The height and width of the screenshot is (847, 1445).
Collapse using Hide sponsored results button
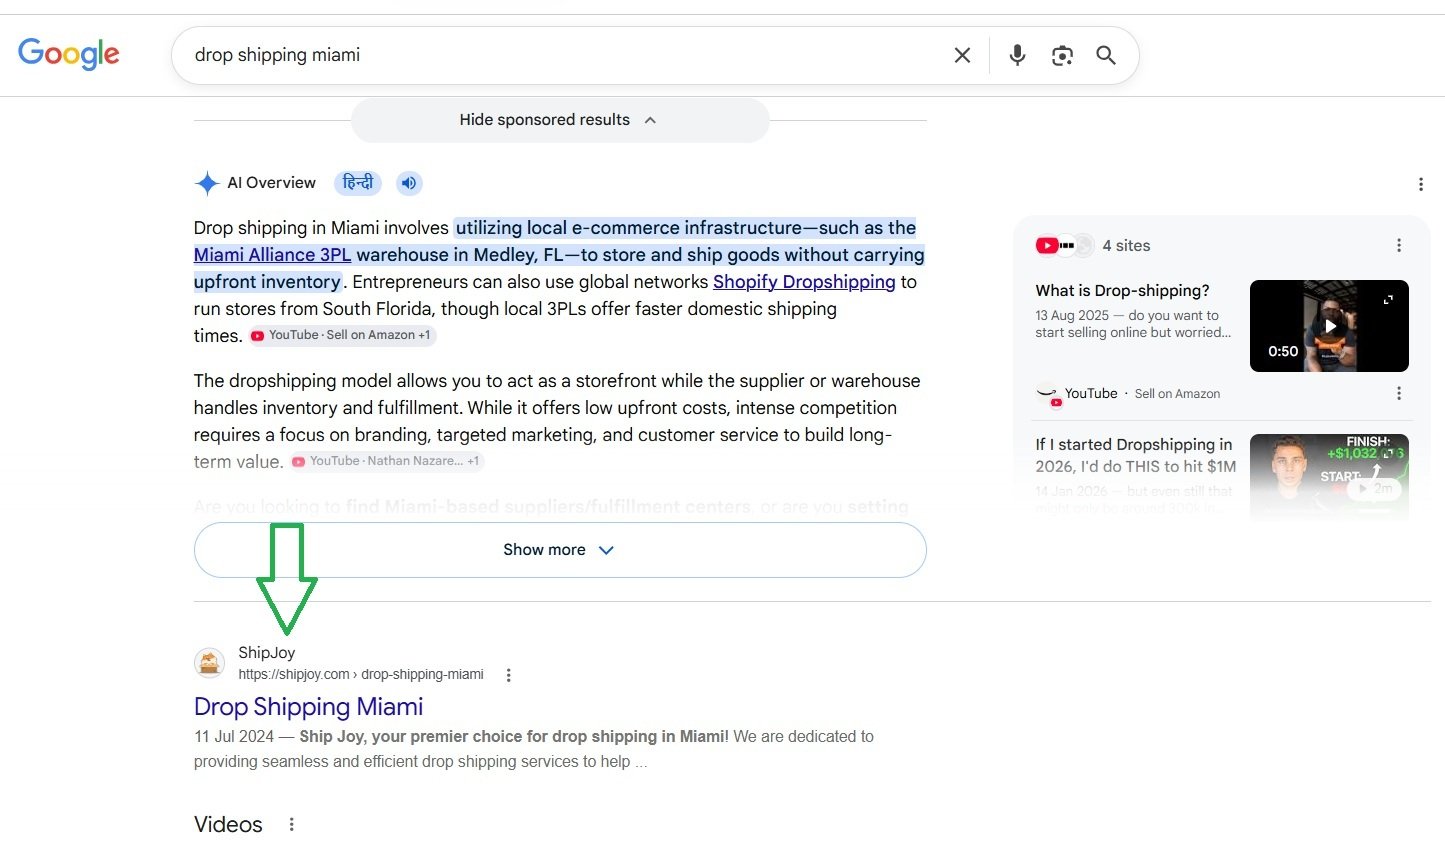[x=560, y=120]
